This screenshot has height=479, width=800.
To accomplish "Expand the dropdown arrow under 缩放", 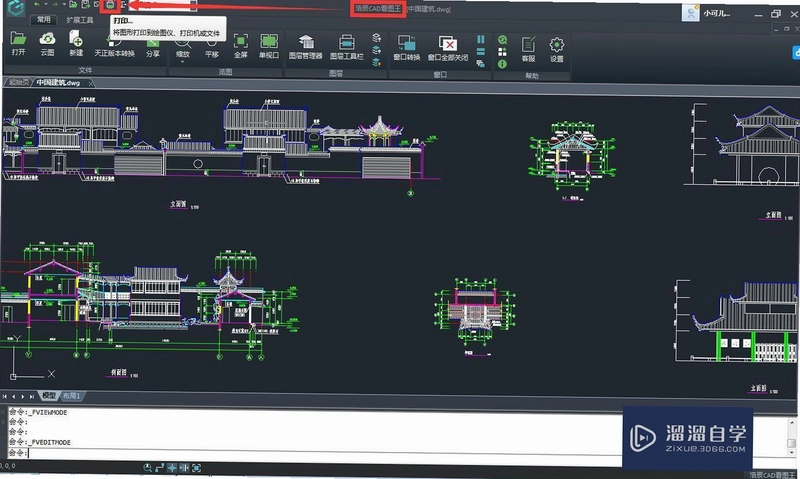I will click(183, 62).
